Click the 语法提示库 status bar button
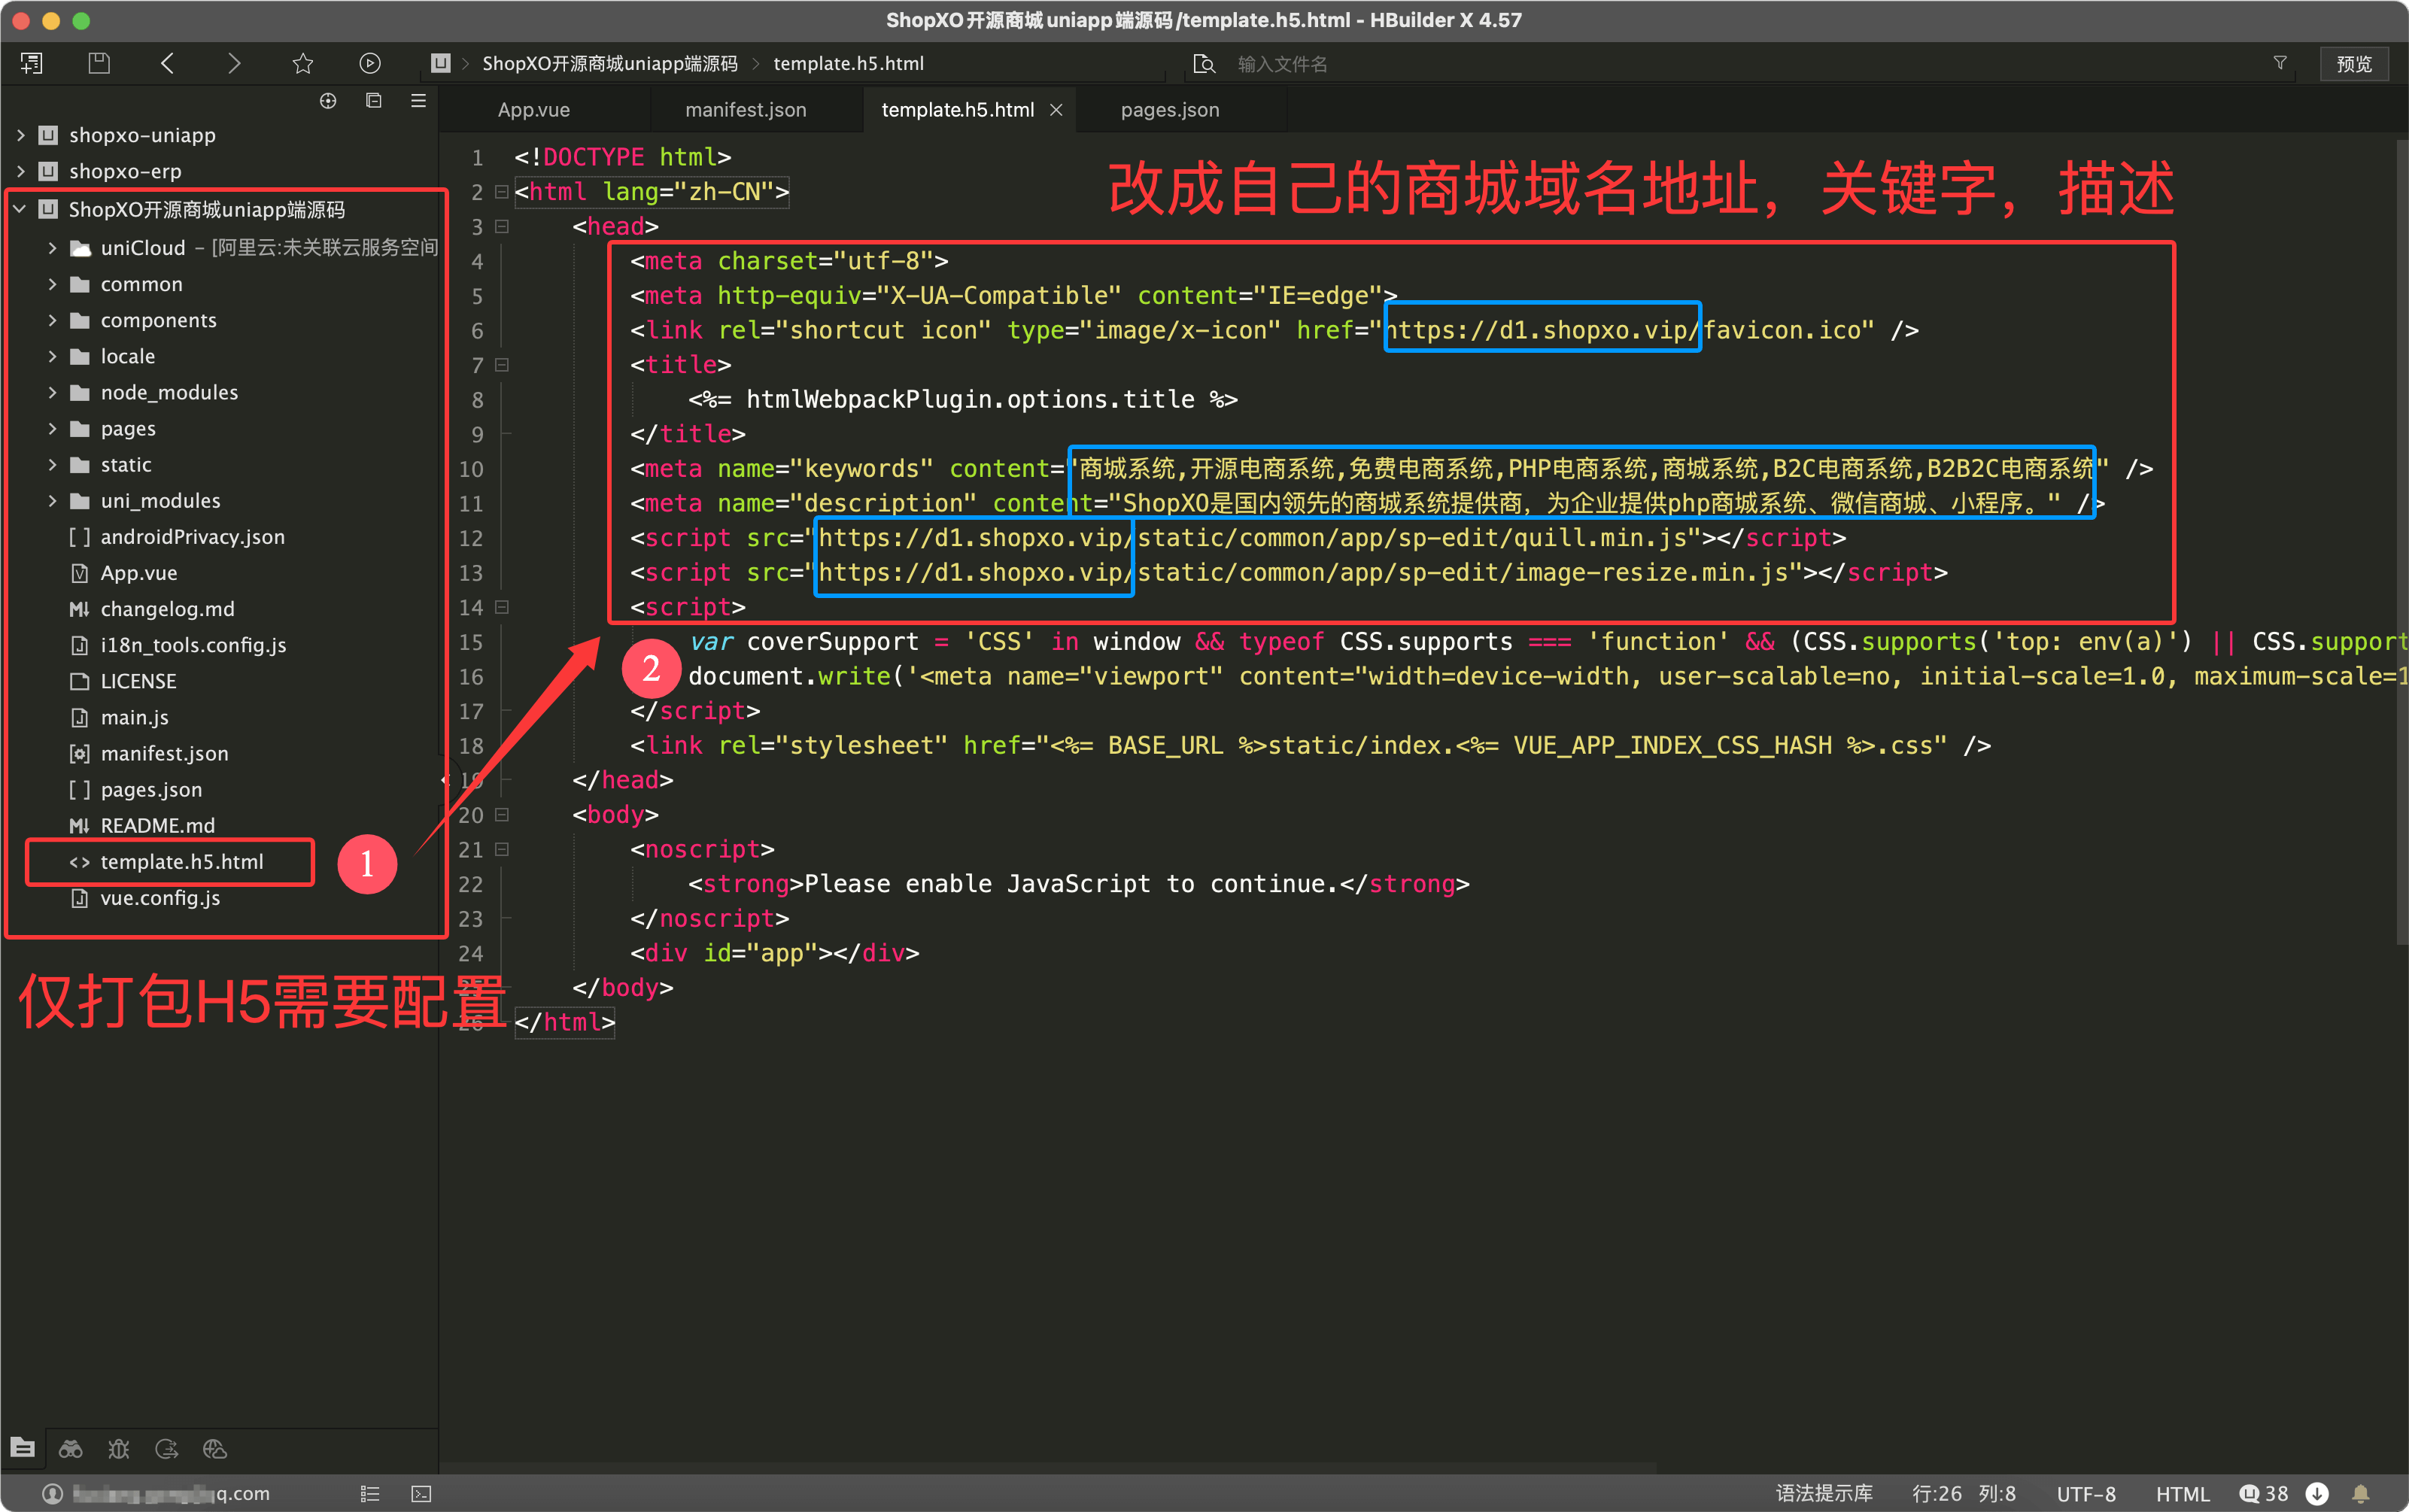The image size is (2409, 1512). (1823, 1493)
